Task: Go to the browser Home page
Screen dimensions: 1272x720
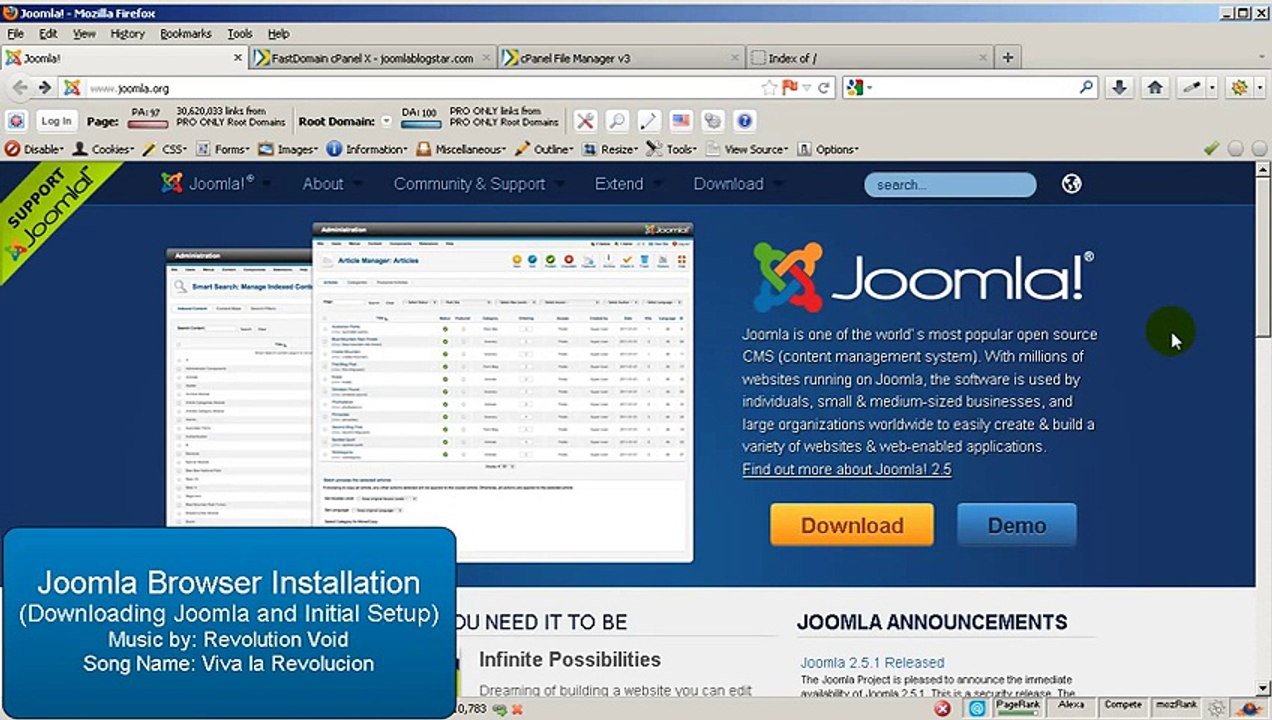Action: [1155, 88]
